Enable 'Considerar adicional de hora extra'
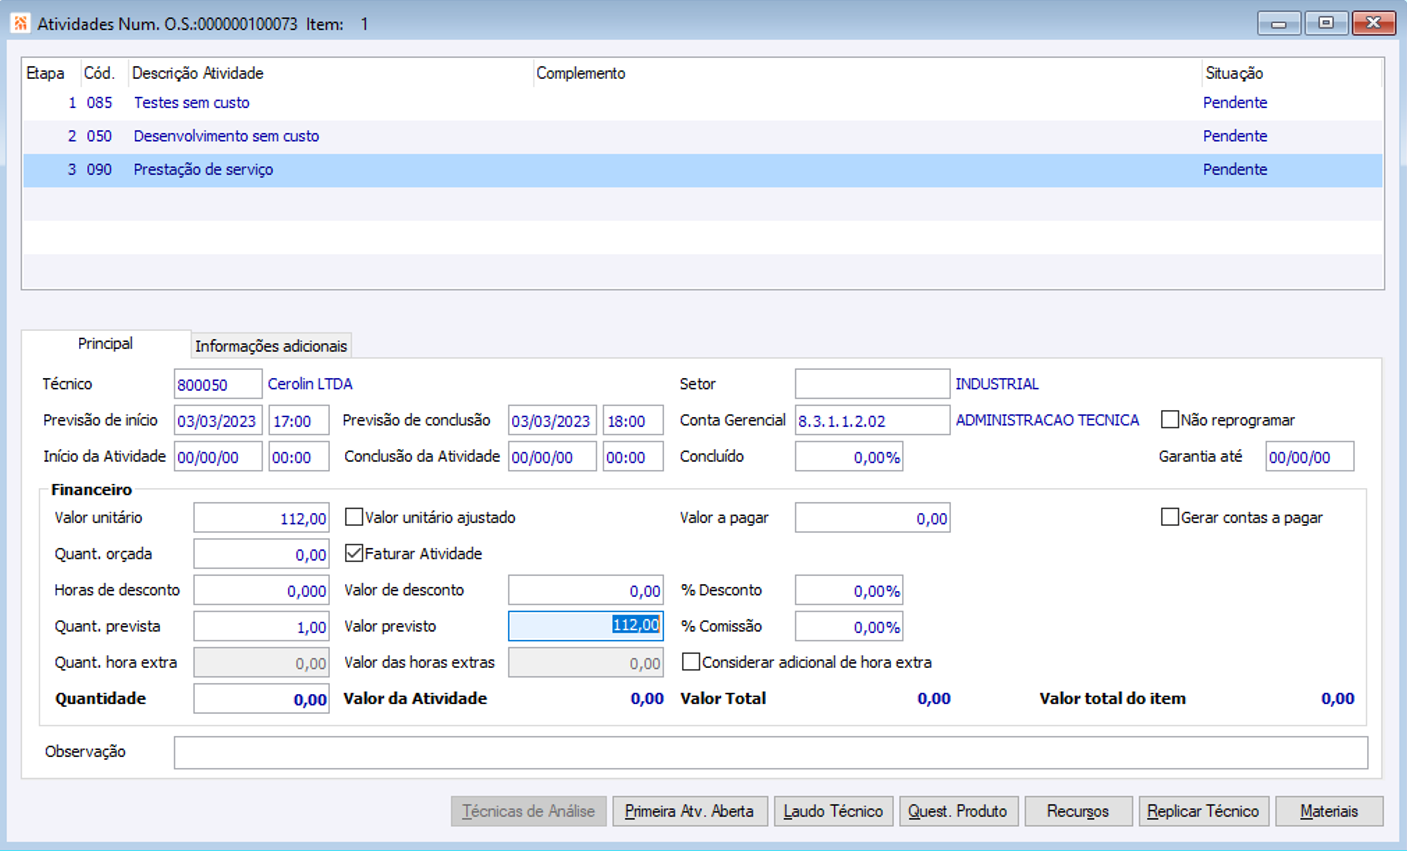Image resolution: width=1407 pixels, height=851 pixels. coord(691,662)
